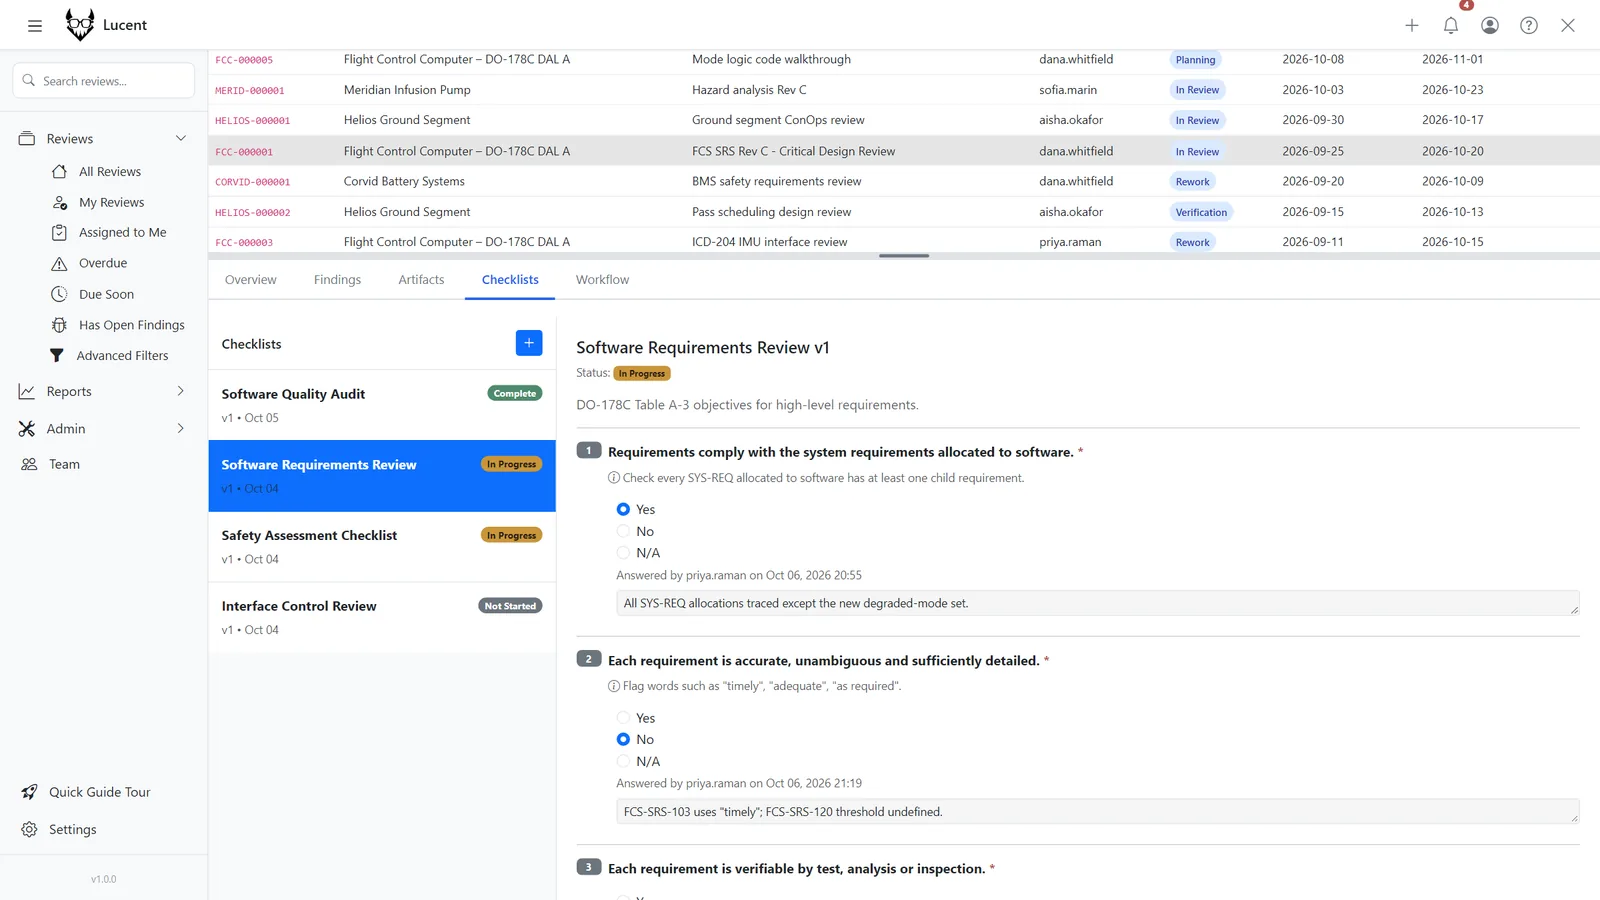
Task: Click the question 1 comment text box
Action: pos(1098,603)
